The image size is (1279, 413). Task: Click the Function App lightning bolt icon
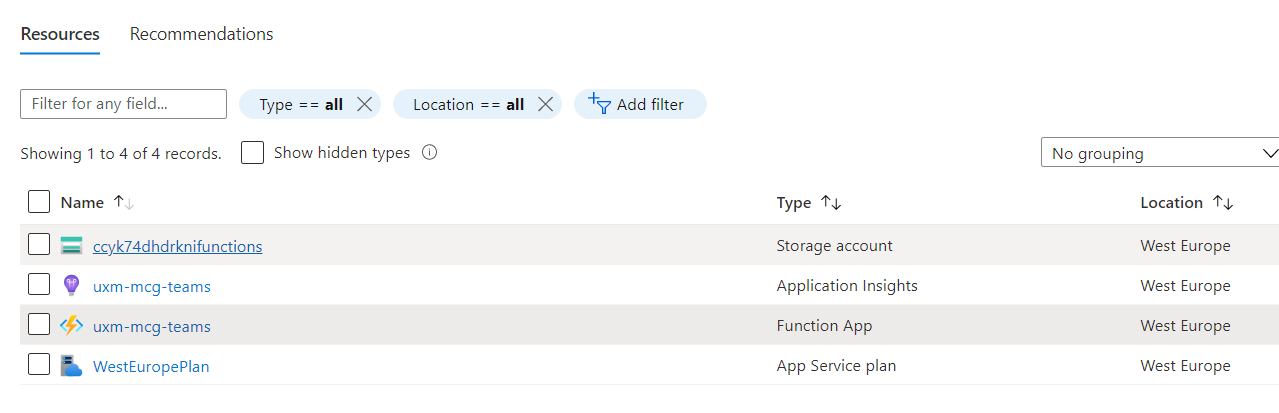tap(71, 326)
